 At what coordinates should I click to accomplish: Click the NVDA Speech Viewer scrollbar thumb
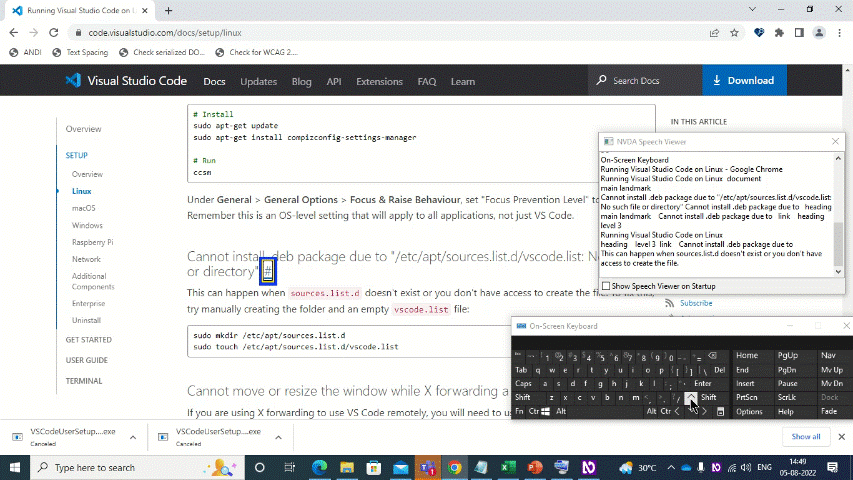click(838, 243)
